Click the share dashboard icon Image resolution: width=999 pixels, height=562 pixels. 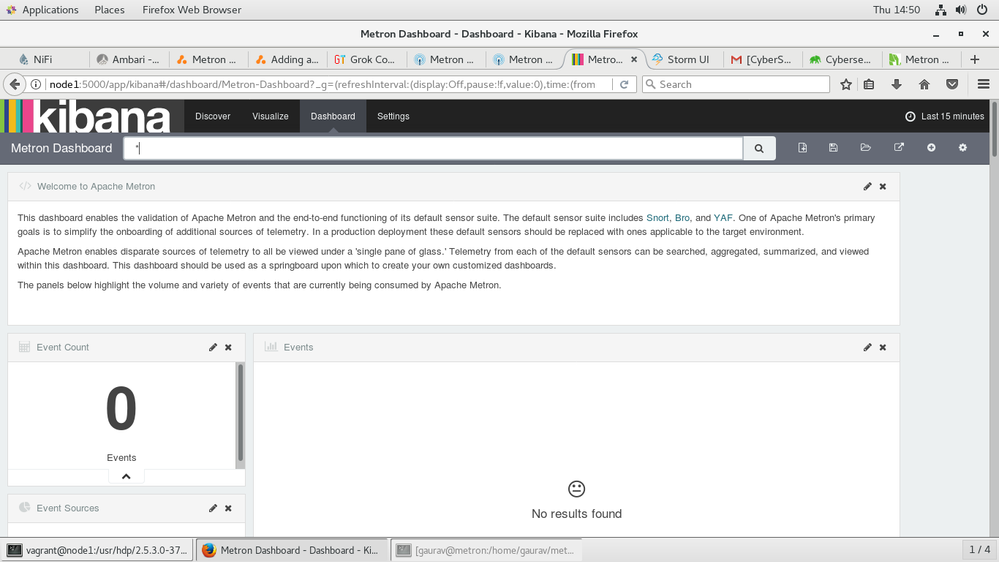pyautogui.click(x=899, y=148)
